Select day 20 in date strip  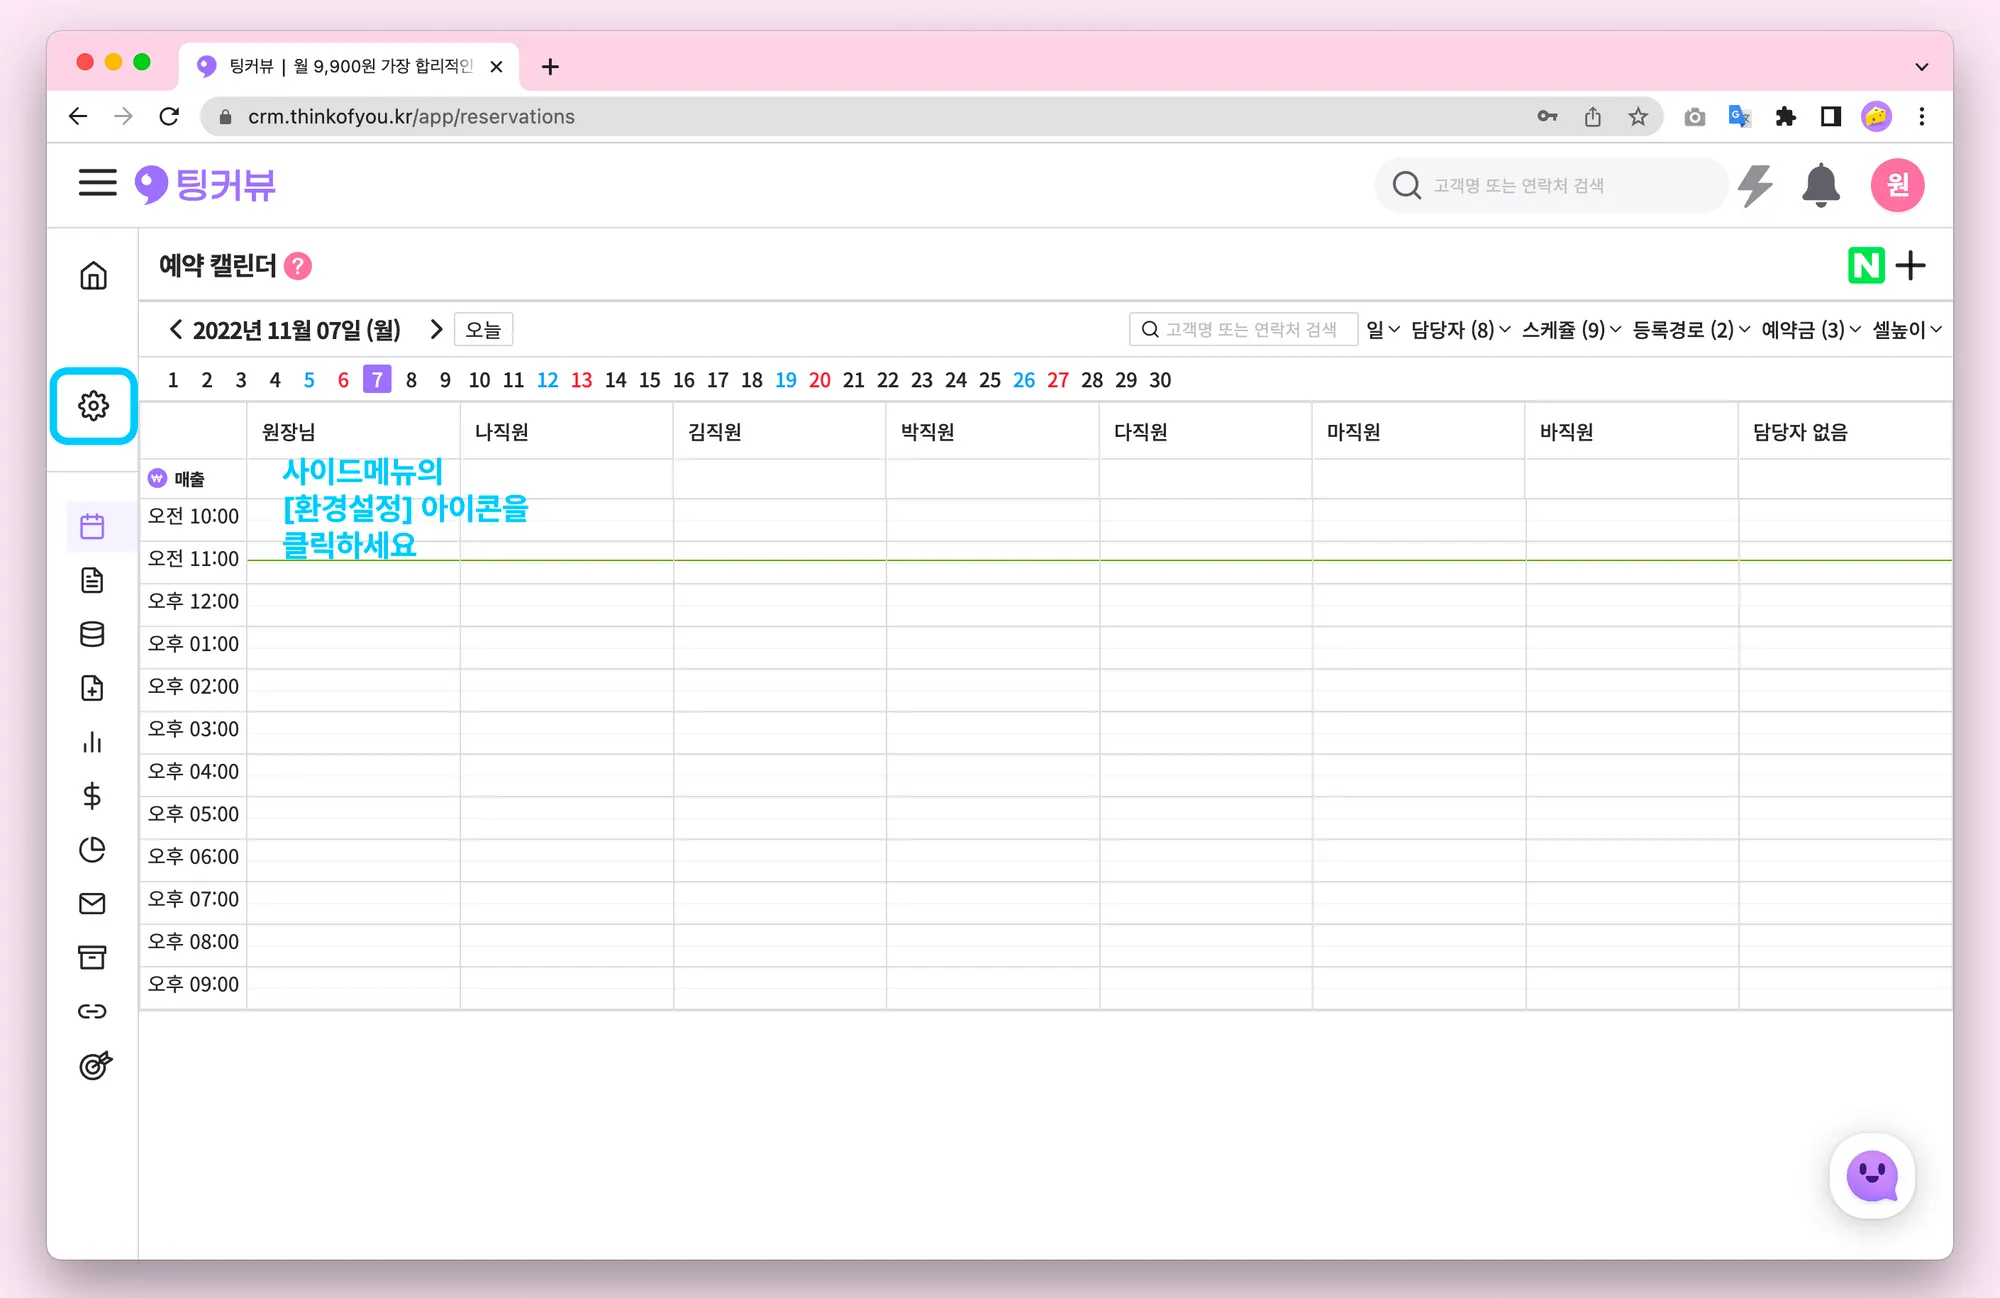pos(820,380)
